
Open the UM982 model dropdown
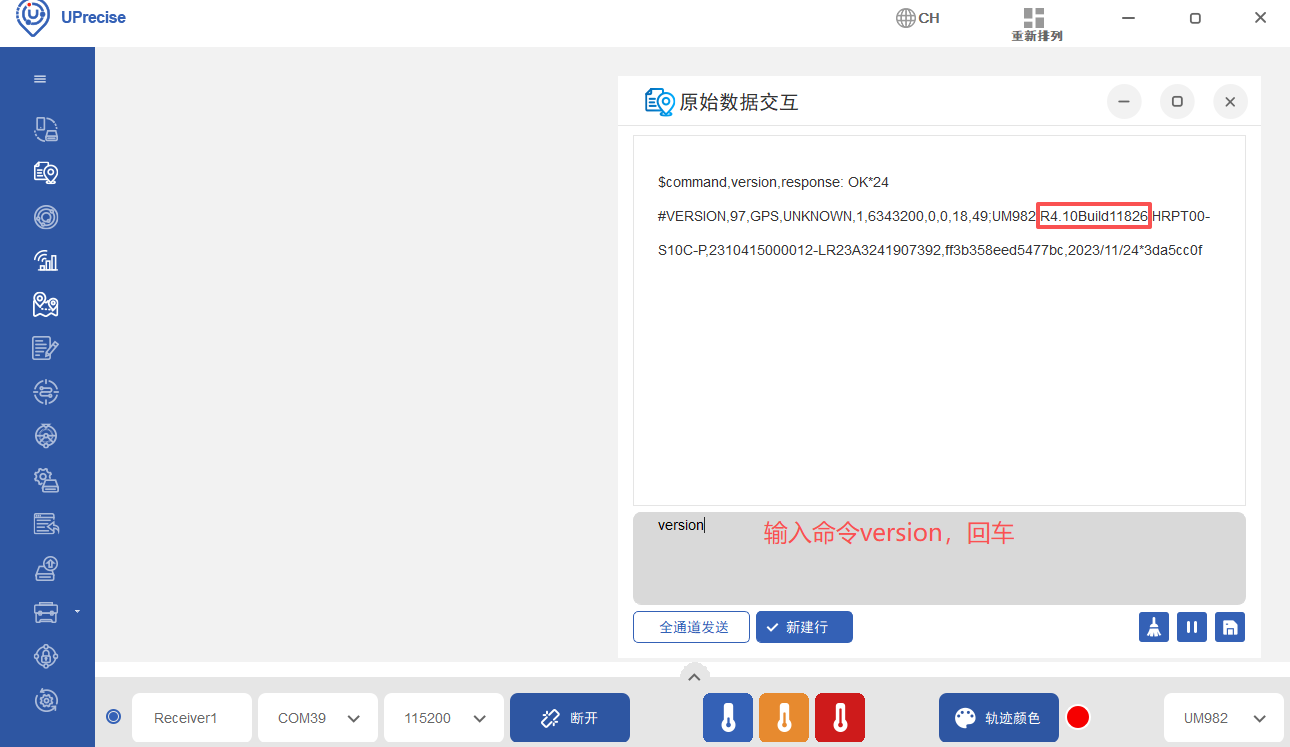pos(1224,718)
